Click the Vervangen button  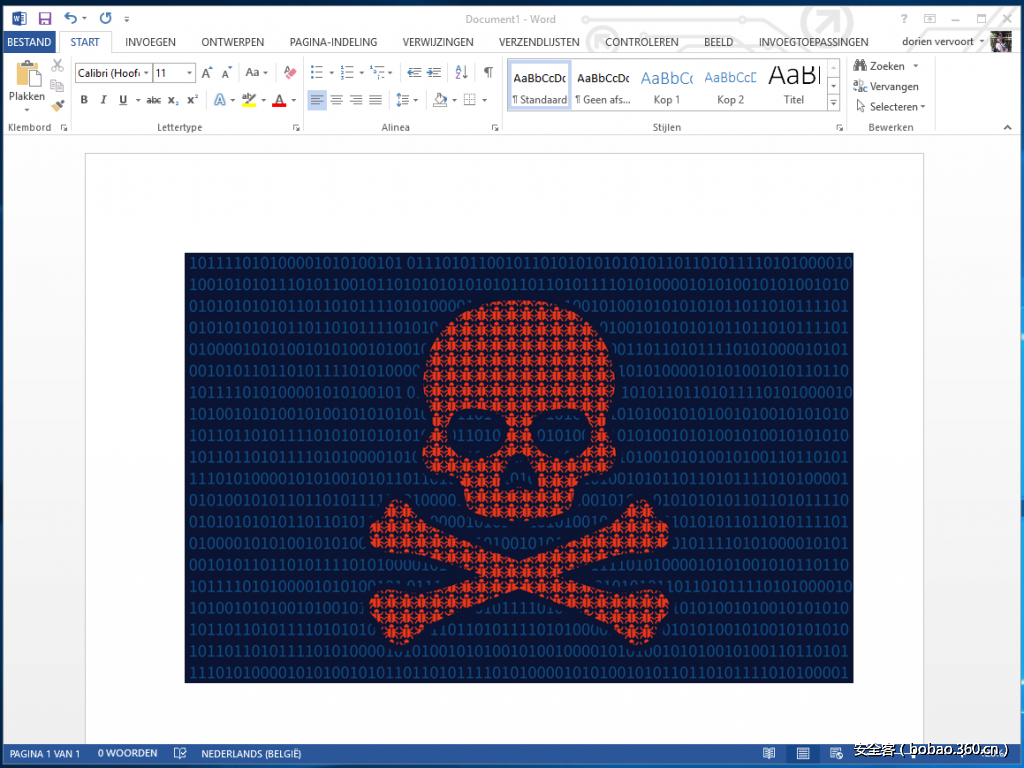point(887,86)
